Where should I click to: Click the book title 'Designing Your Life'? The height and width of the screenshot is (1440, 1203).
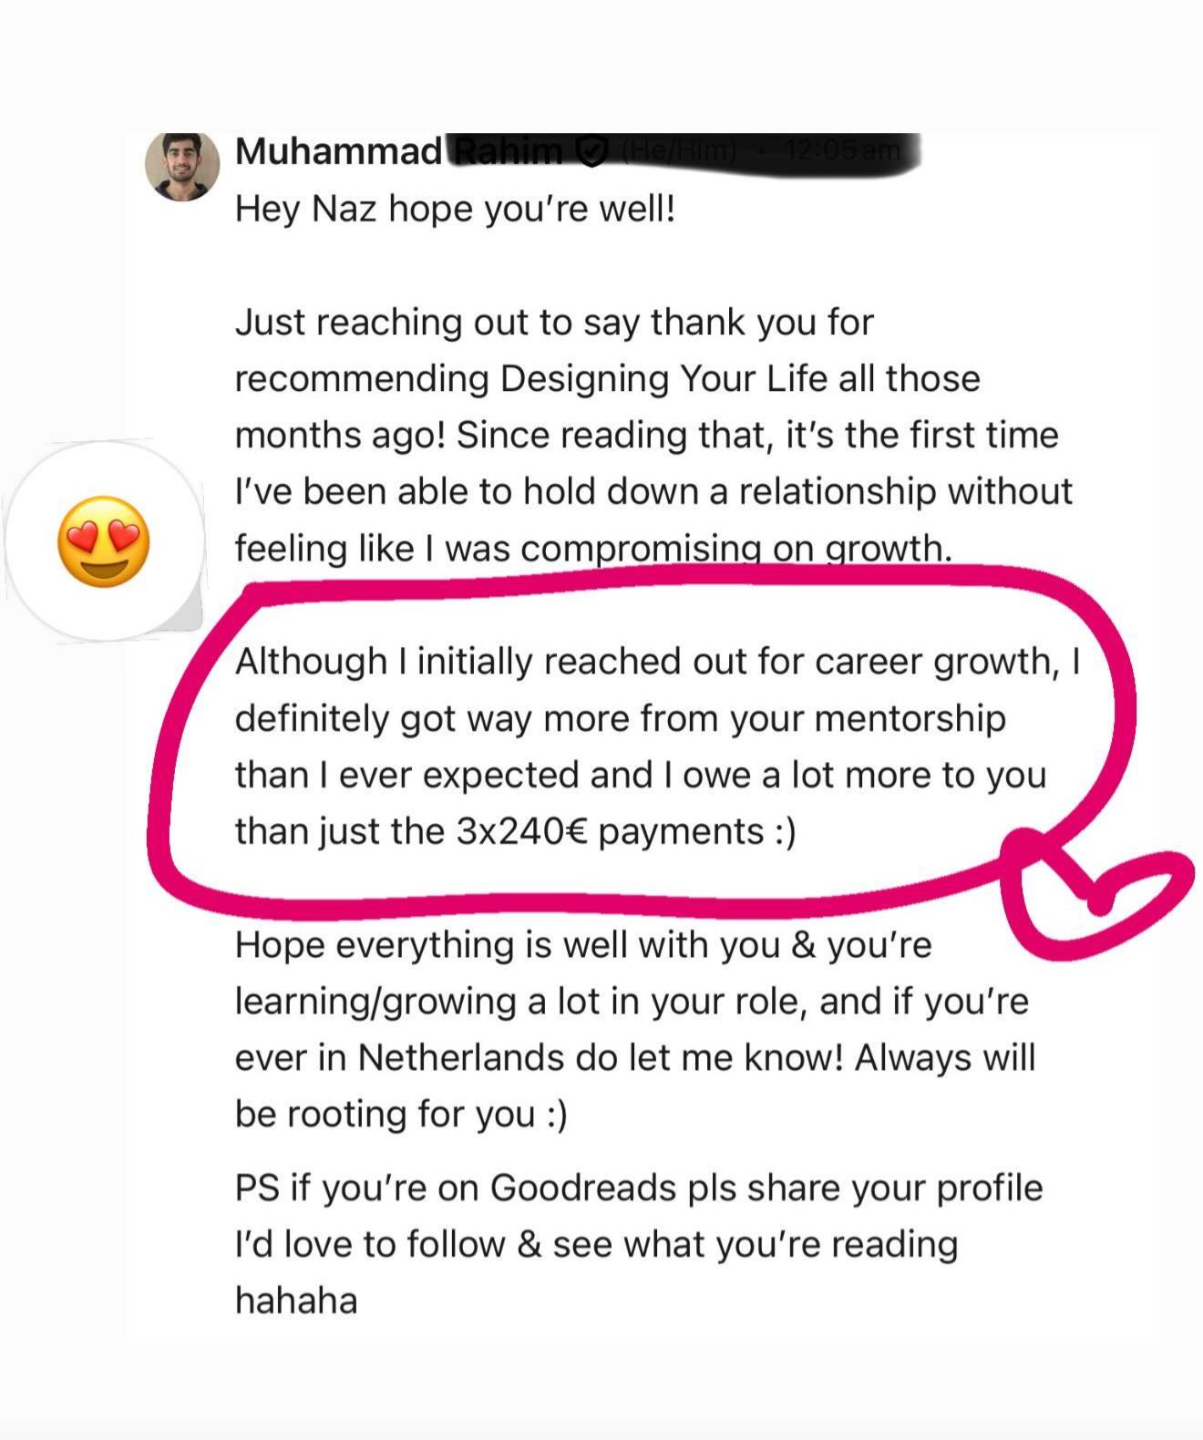coord(664,379)
